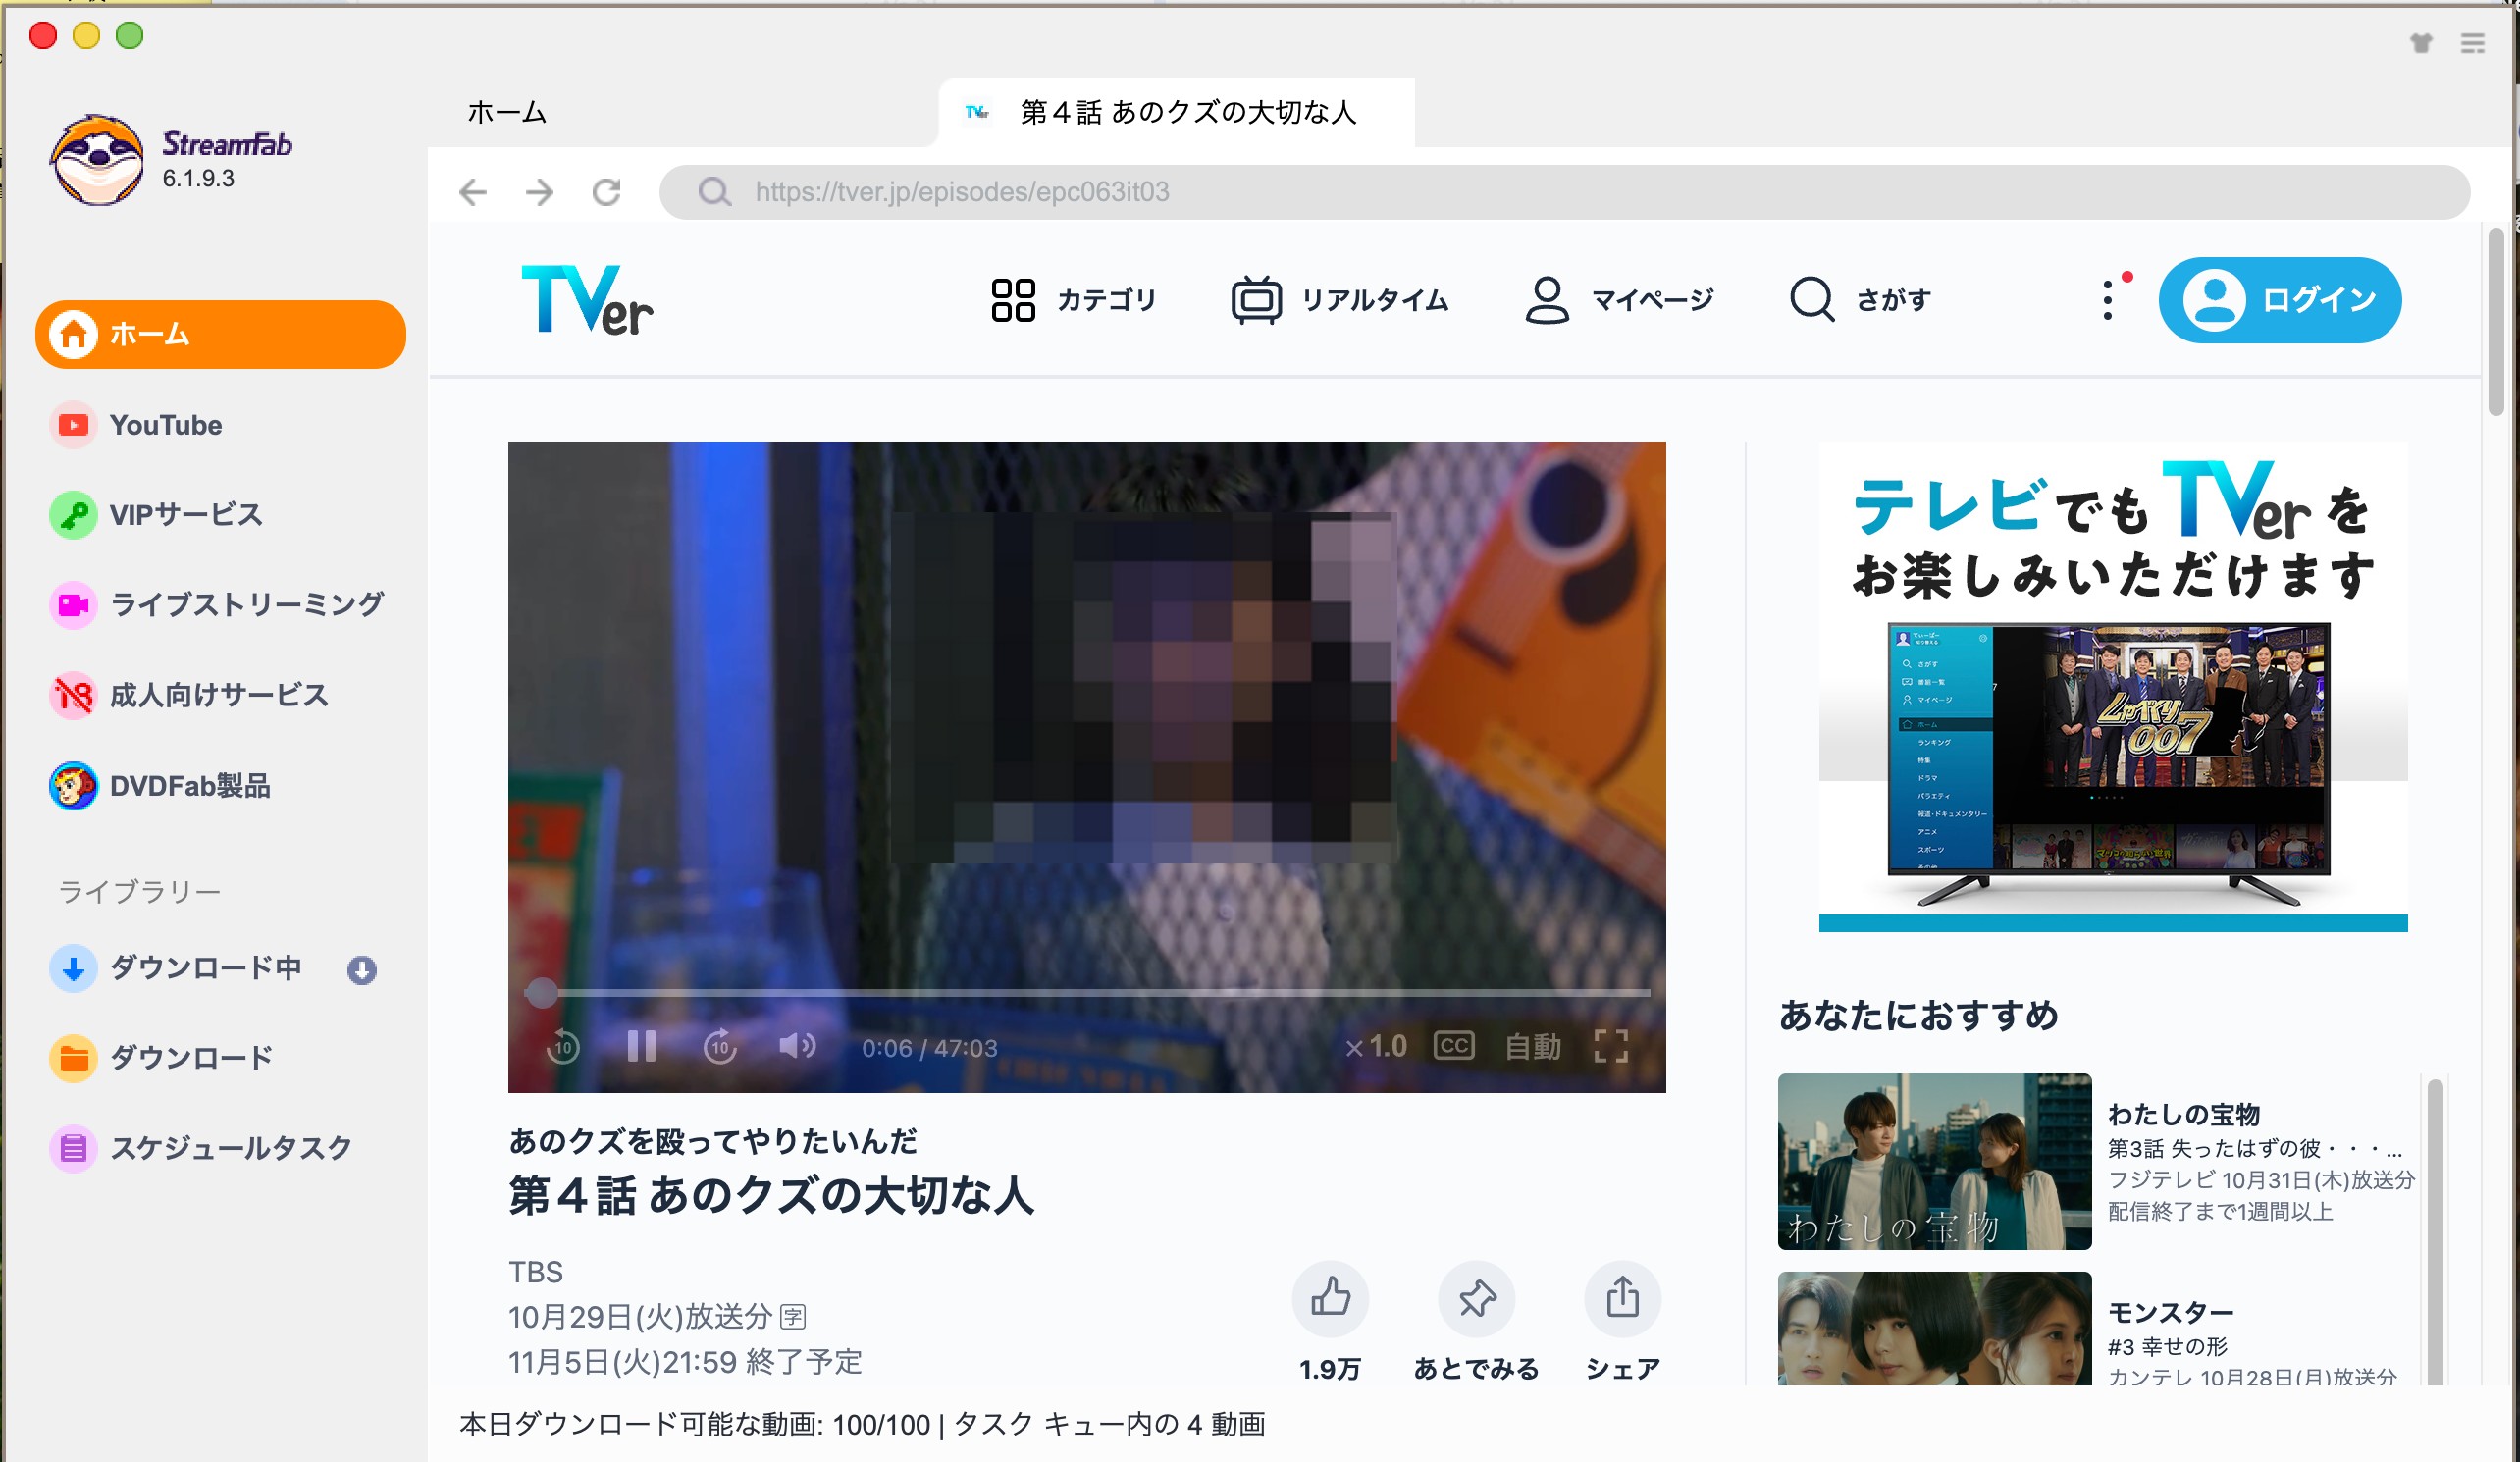Open the ×1.0 playback speed selector
This screenshot has width=2520, height=1462.
[1376, 1047]
